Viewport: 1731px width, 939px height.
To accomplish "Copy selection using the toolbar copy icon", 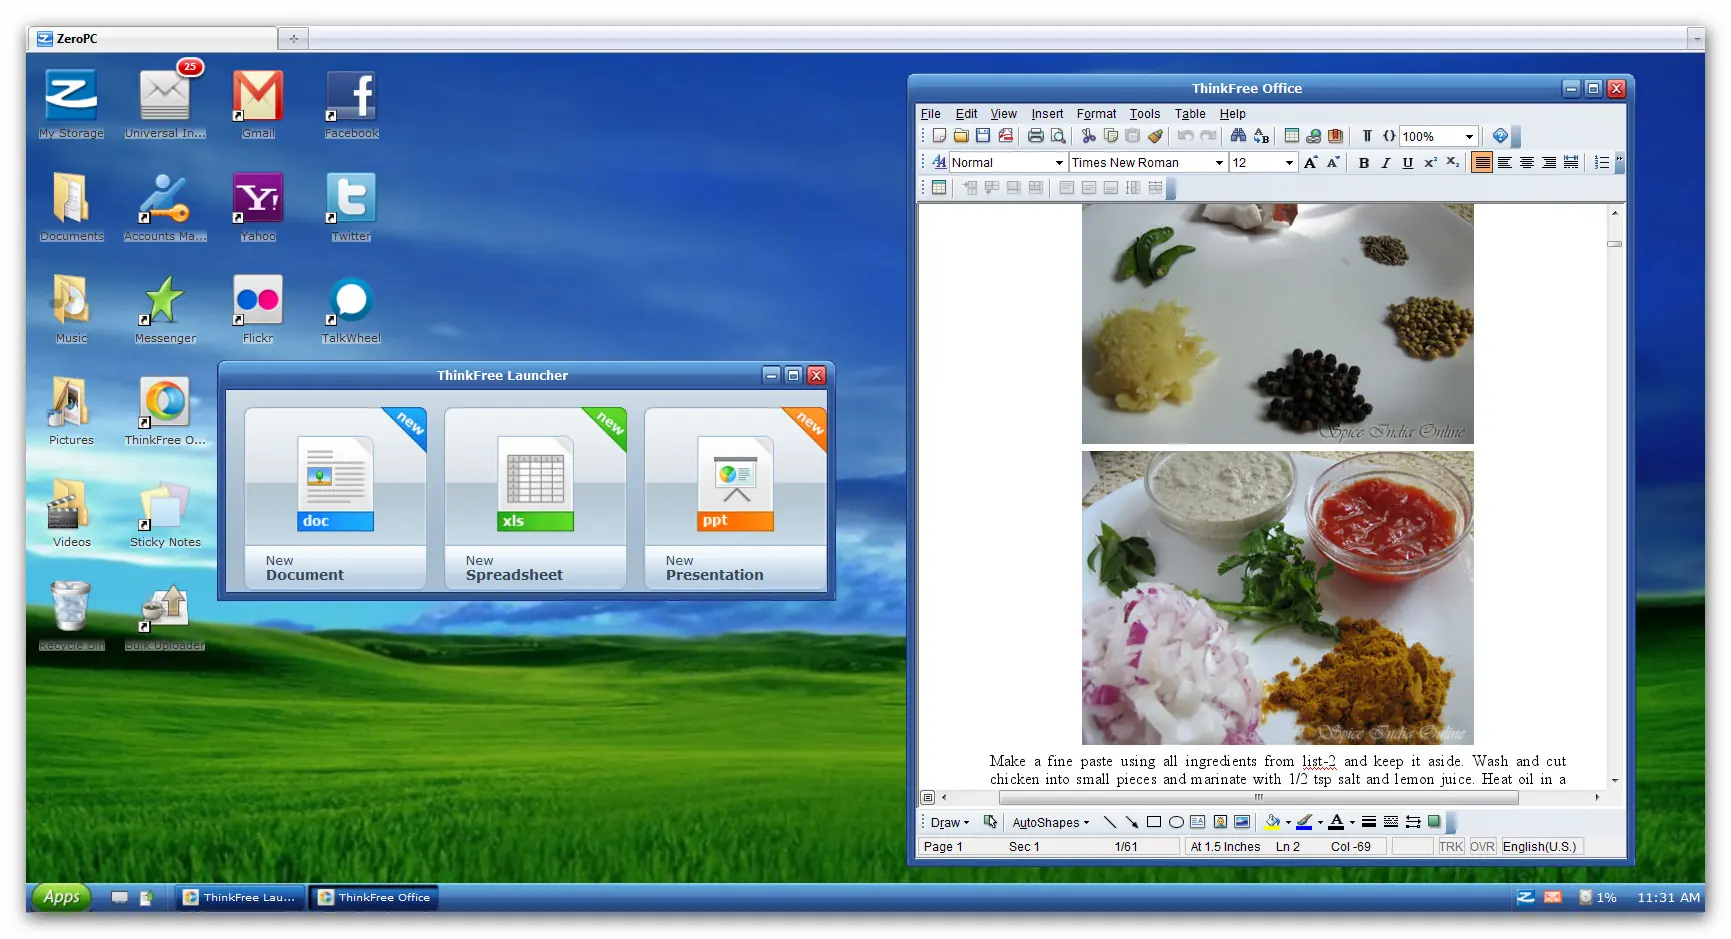I will tap(1111, 136).
